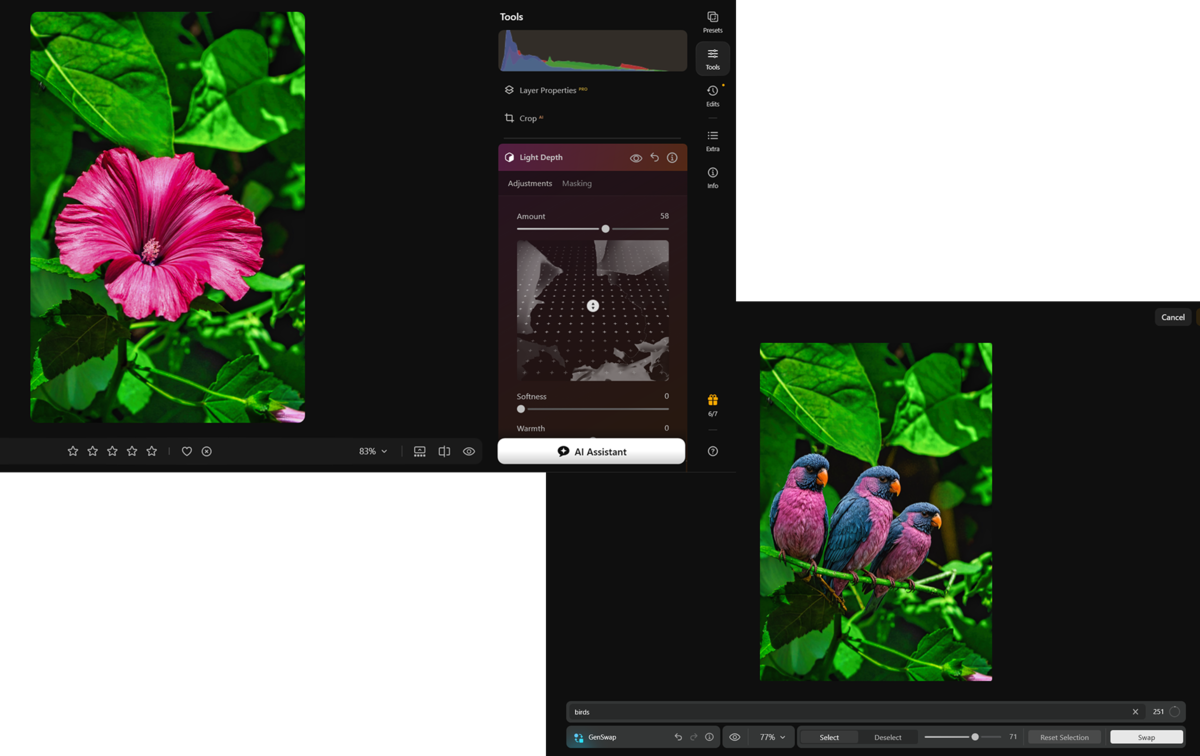Open the 77% zoom dropdown in GenSwap
1200x756 pixels.
pyautogui.click(x=772, y=737)
